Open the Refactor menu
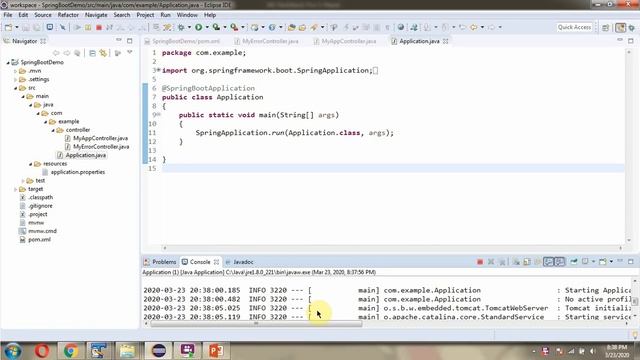Image resolution: width=640 pixels, height=360 pixels. (68, 15)
